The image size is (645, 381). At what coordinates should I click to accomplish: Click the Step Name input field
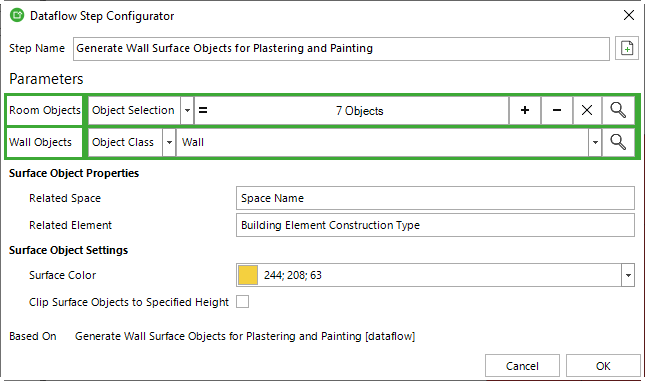[x=341, y=49]
